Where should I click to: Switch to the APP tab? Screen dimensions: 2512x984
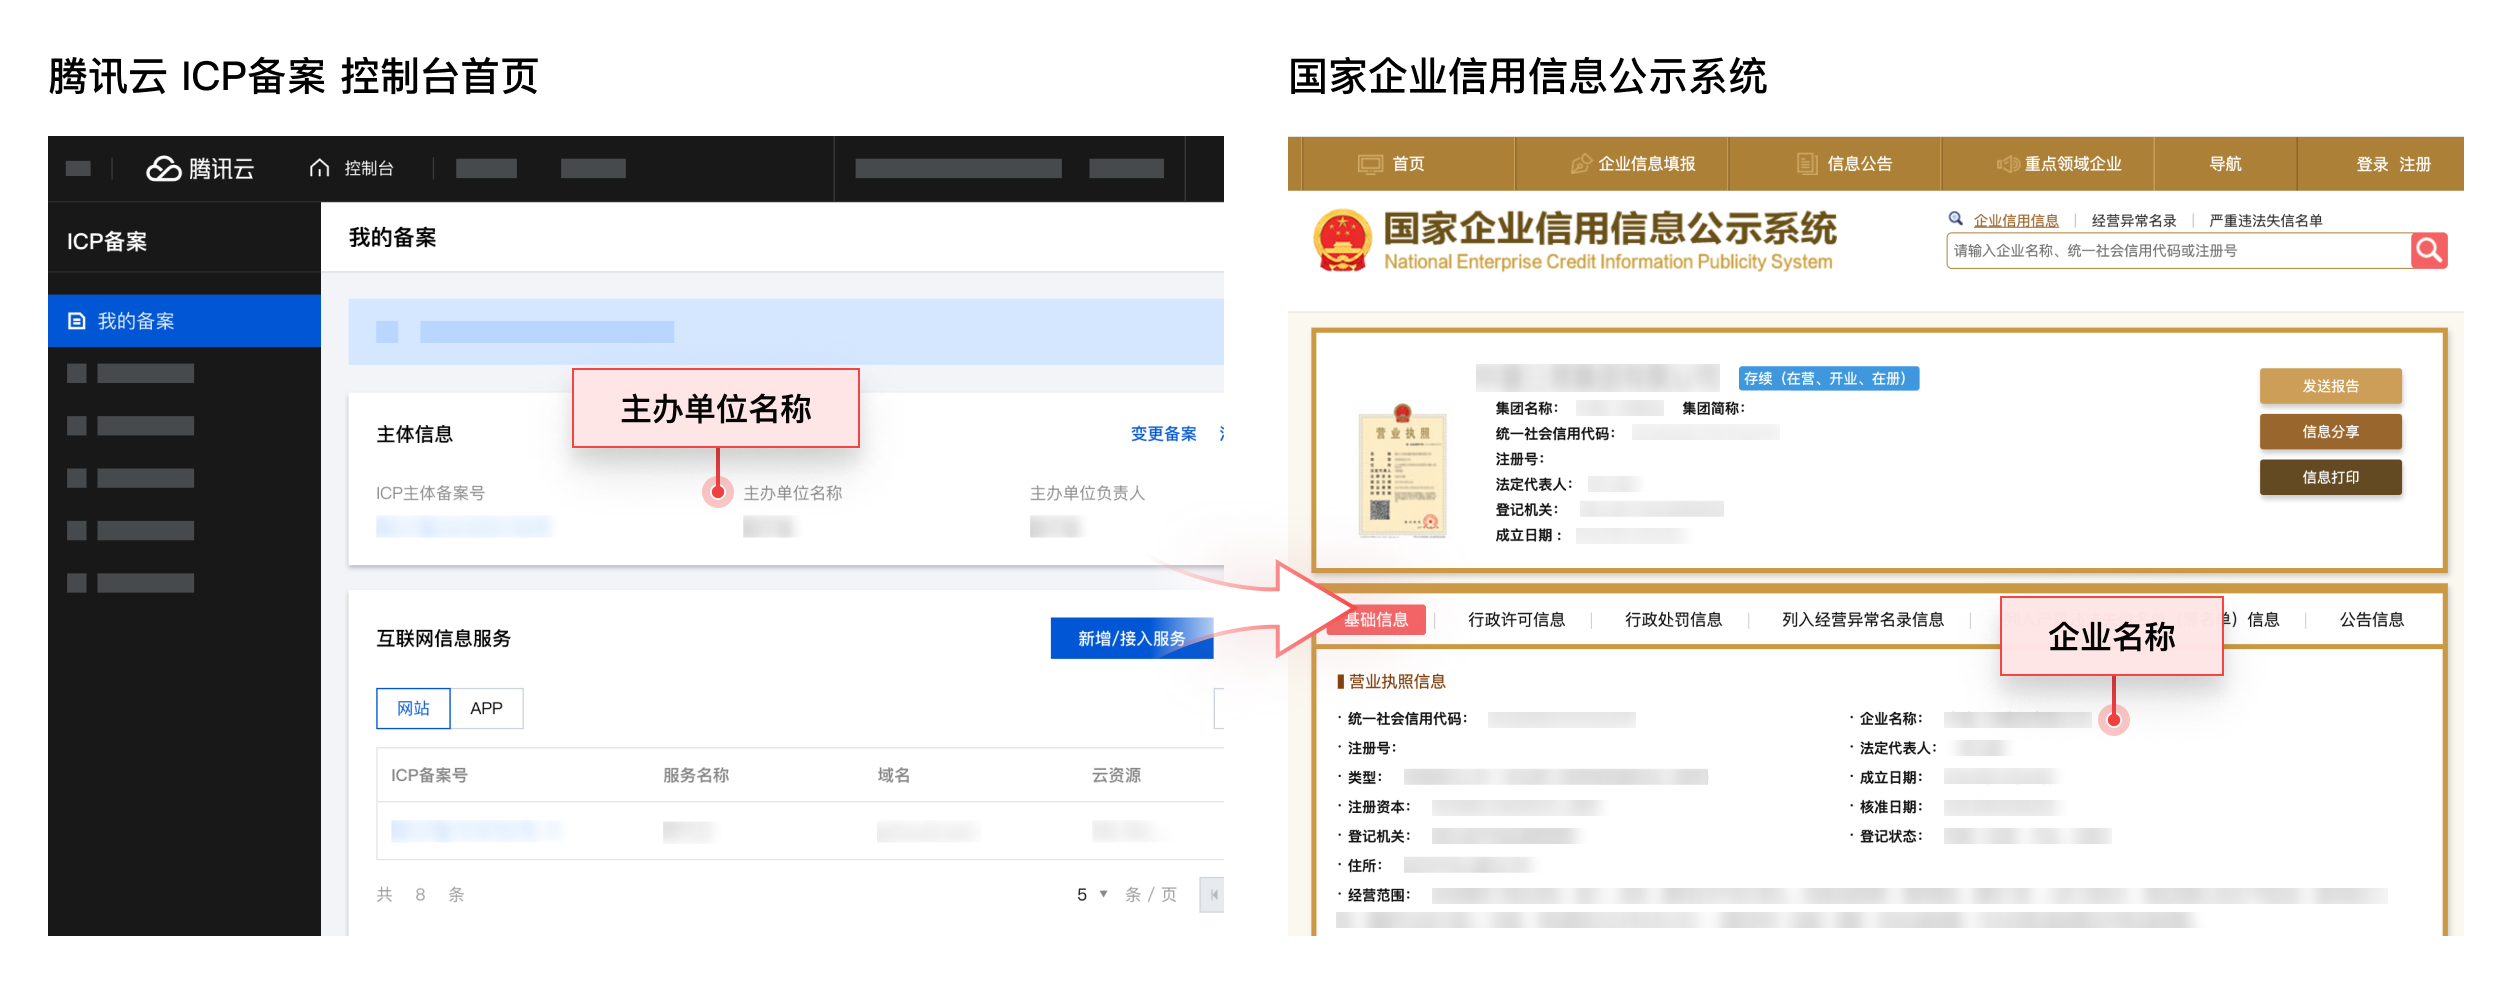click(486, 708)
